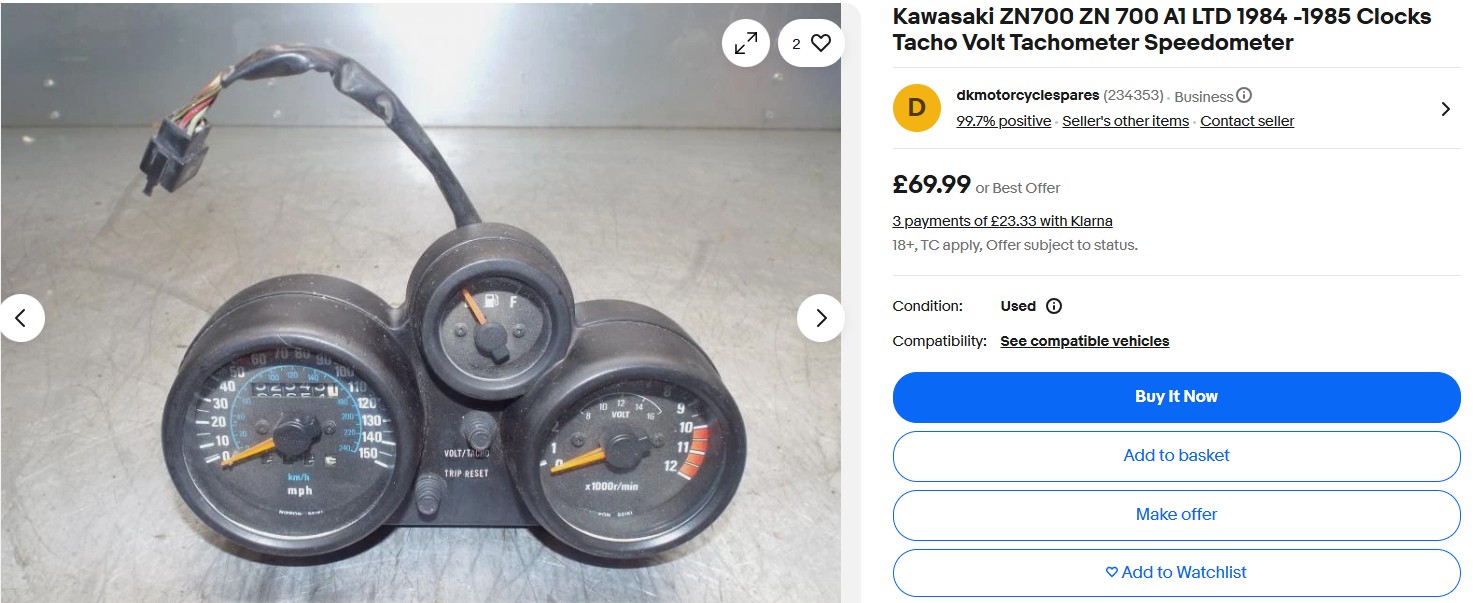
Task: Click the Contact seller link
Action: pos(1246,121)
